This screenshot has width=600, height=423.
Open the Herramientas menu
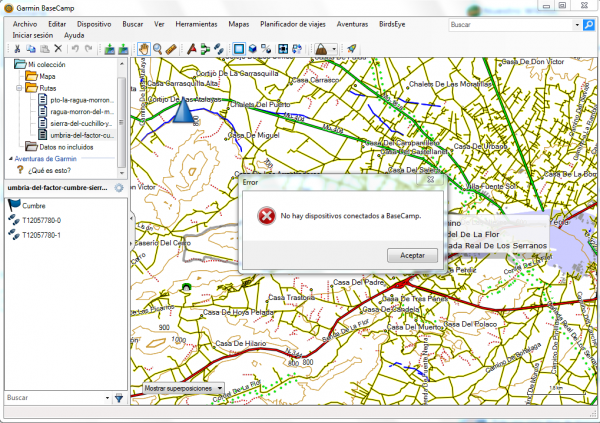[x=196, y=24]
